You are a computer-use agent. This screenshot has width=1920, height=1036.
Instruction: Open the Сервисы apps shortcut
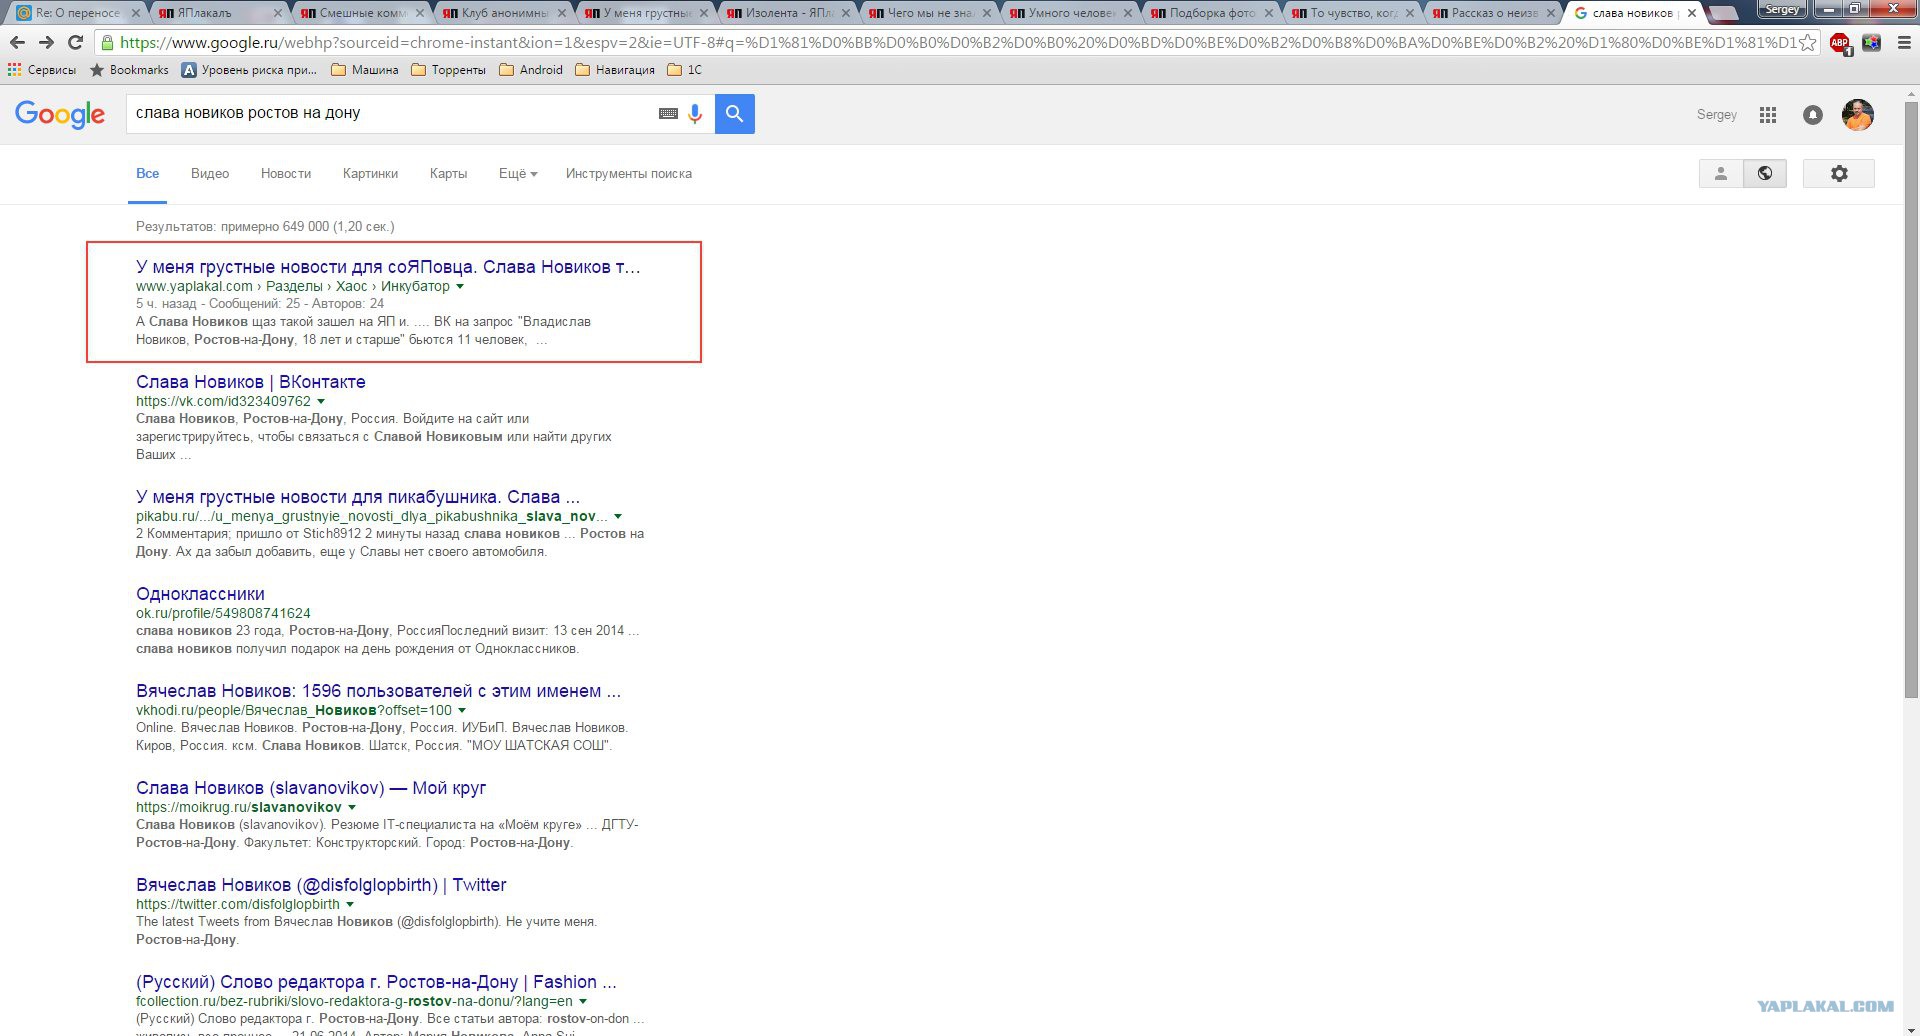click(42, 70)
